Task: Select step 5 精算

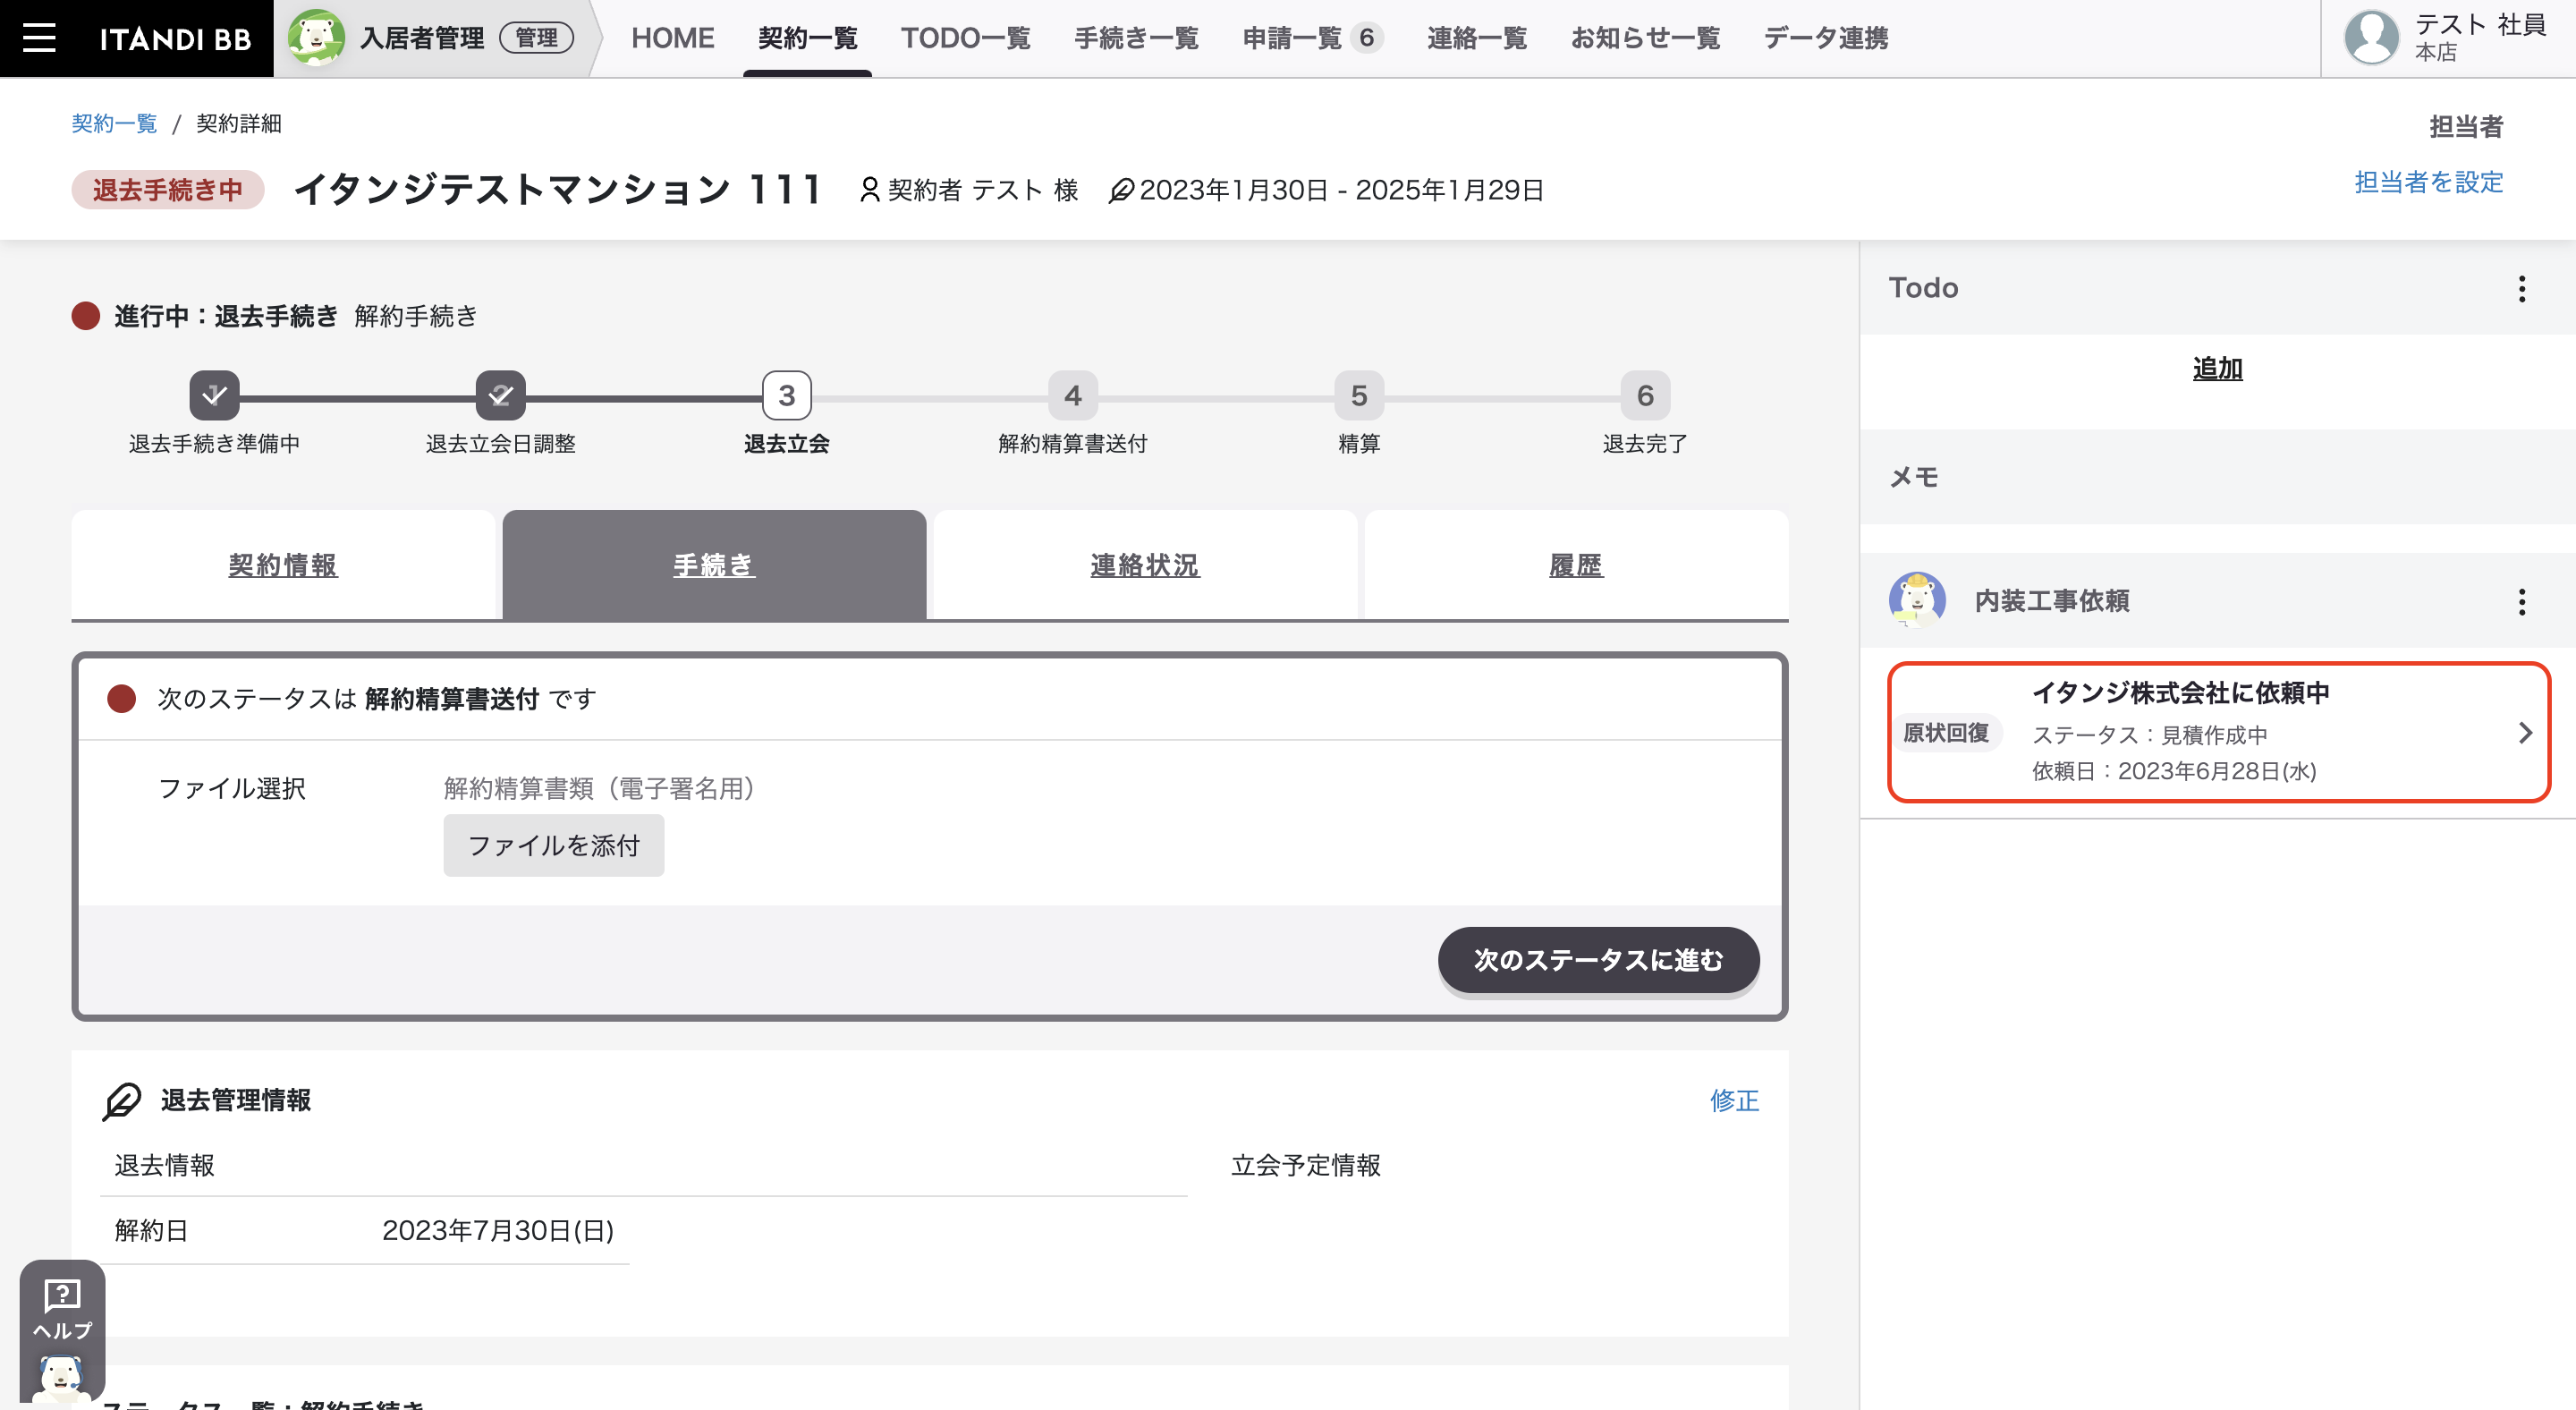Action: (x=1359, y=396)
